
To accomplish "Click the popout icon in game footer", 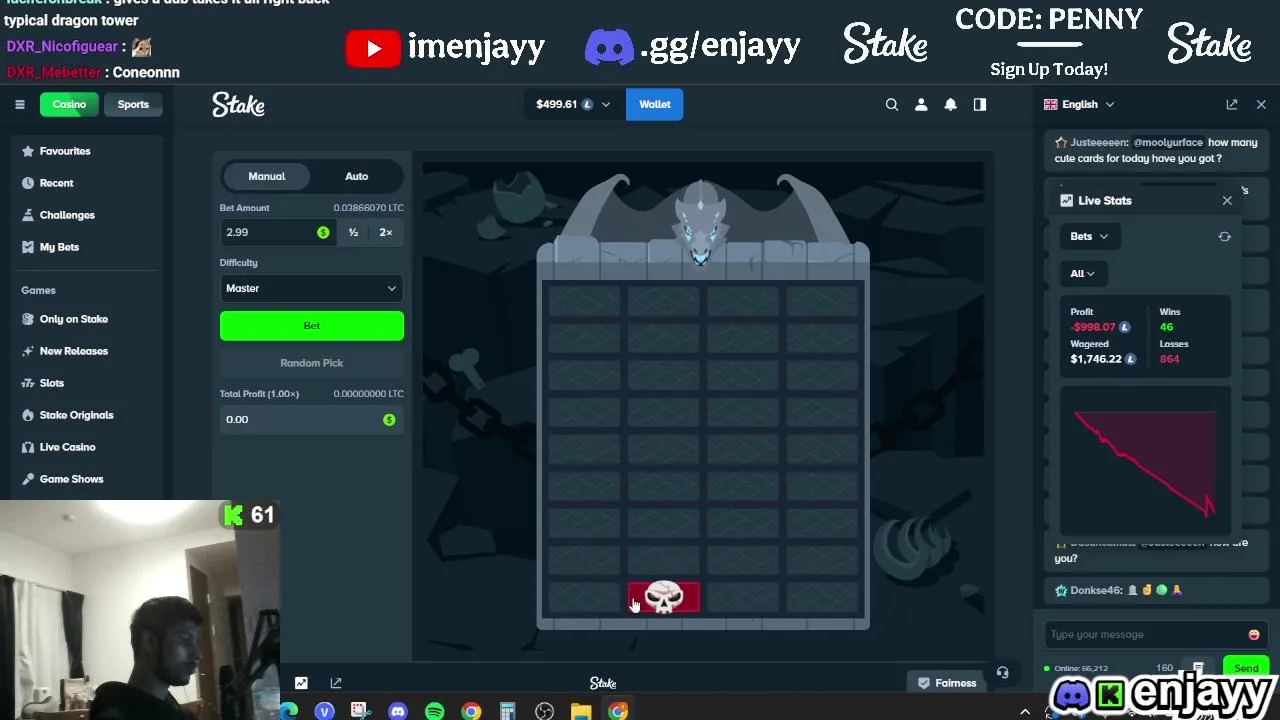I will point(336,683).
